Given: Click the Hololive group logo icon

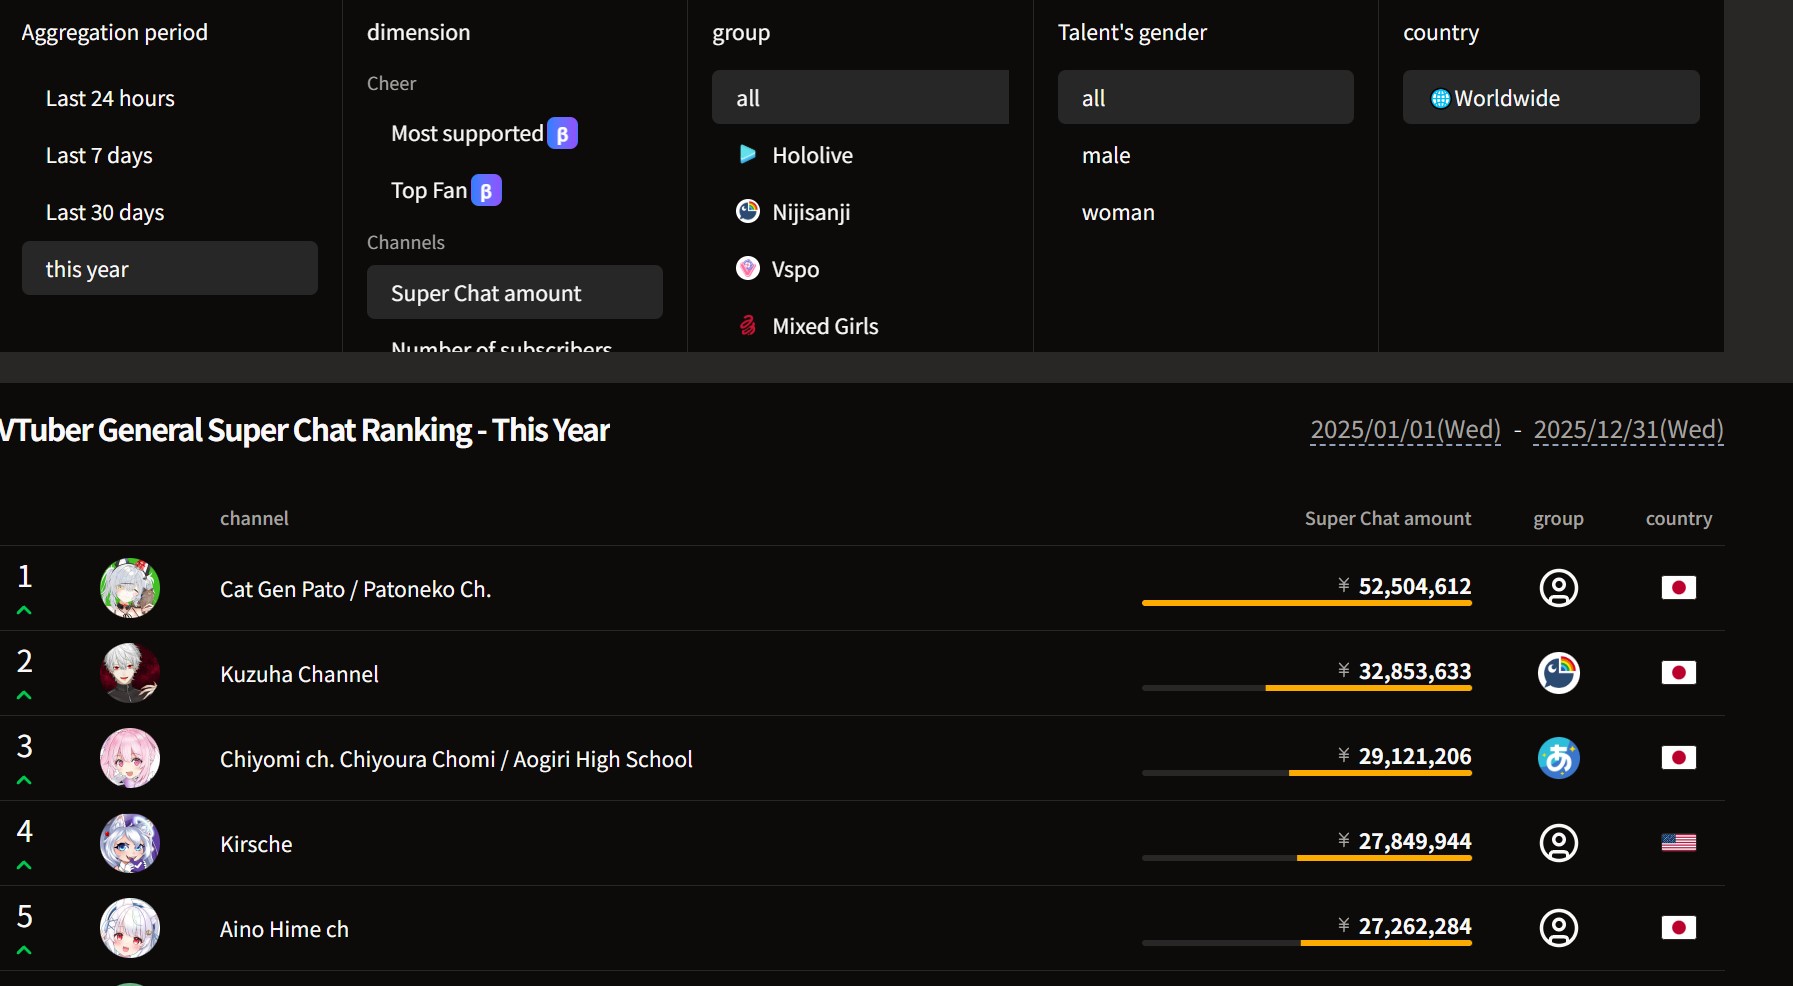Looking at the screenshot, I should click(x=747, y=154).
